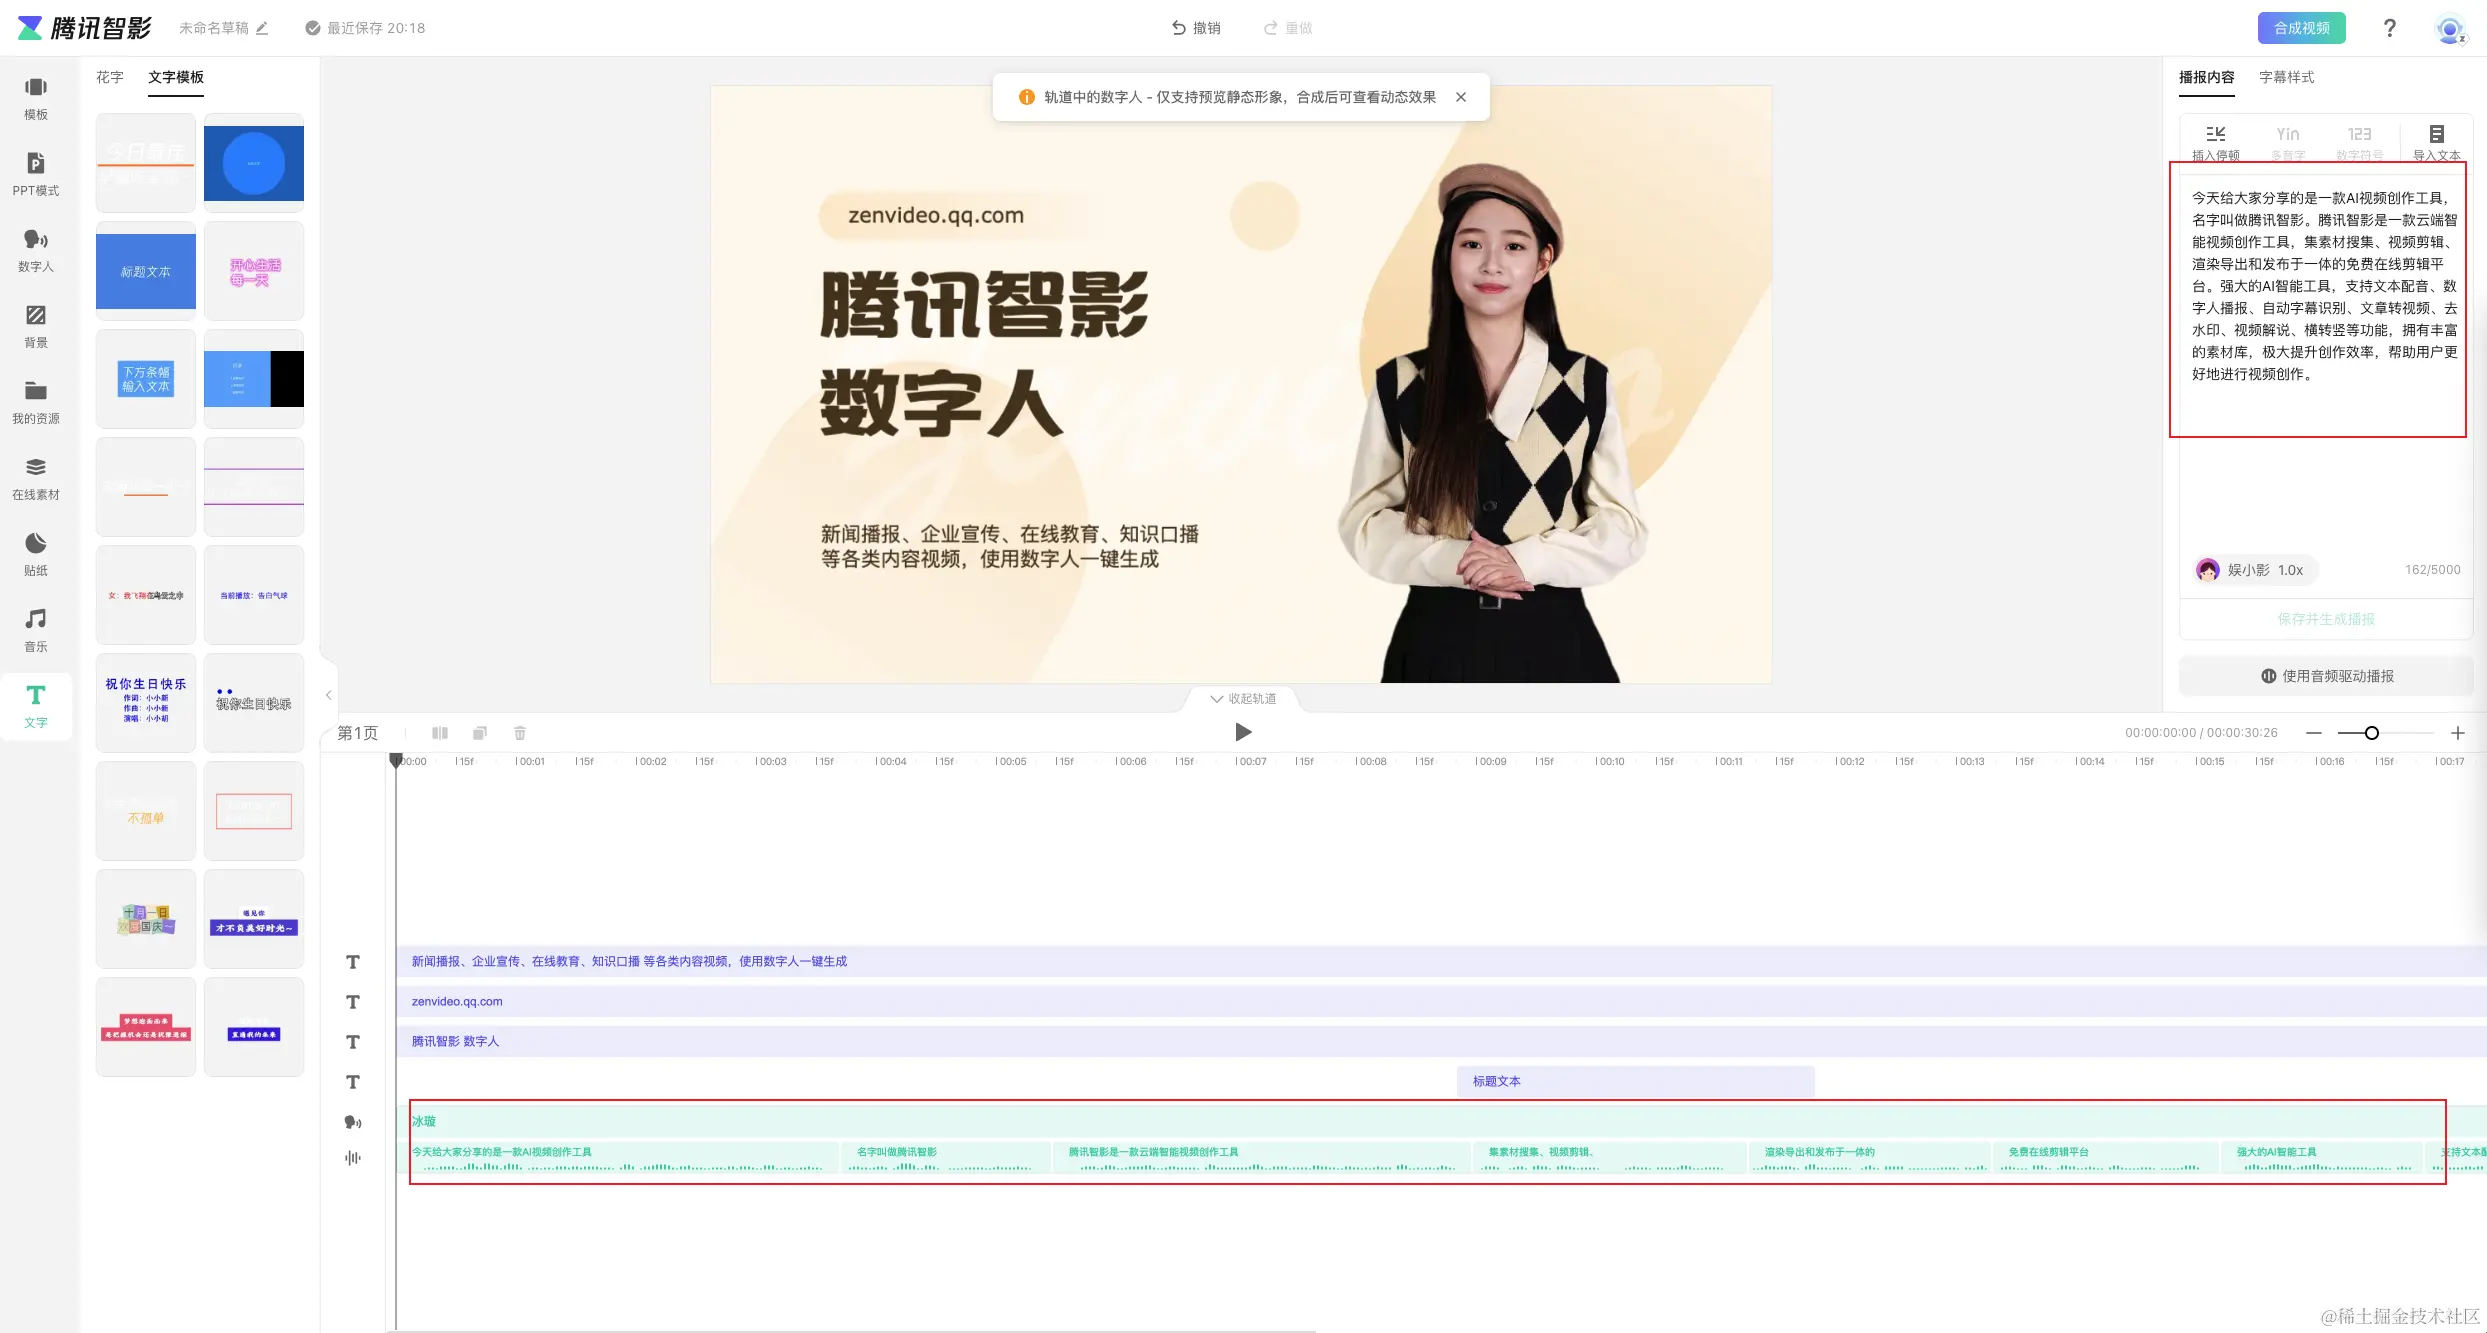
Task: Open the help question mark icon
Action: pyautogui.click(x=2390, y=28)
